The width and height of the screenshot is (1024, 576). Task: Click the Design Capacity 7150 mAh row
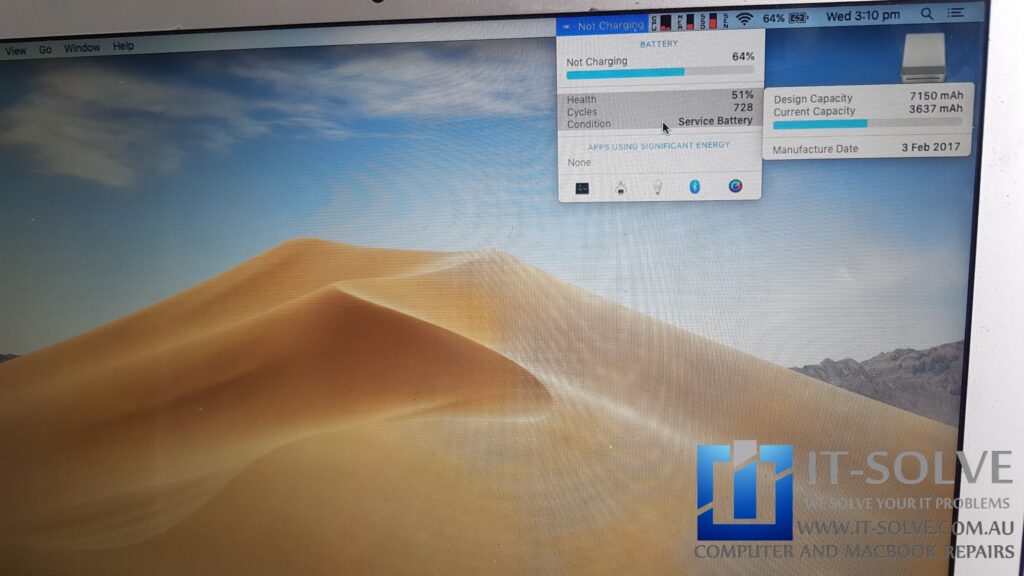[x=868, y=97]
